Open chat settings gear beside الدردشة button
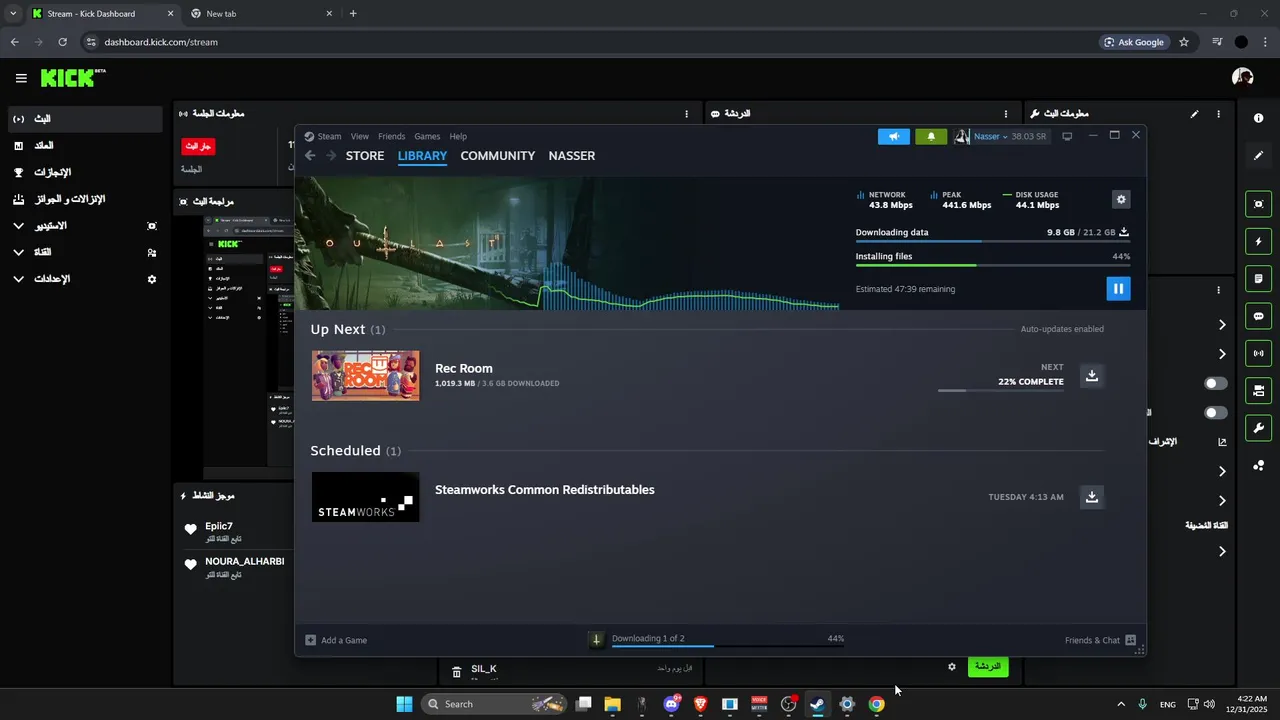Viewport: 1280px width, 720px height. coord(952,666)
